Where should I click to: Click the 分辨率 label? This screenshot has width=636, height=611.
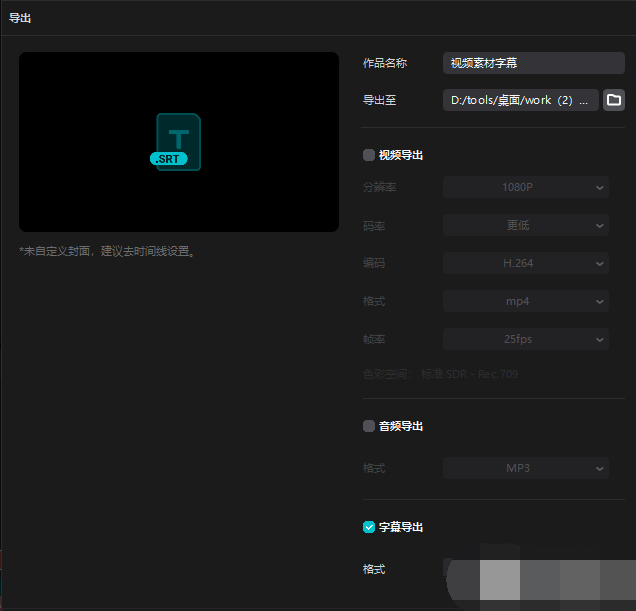pos(379,187)
